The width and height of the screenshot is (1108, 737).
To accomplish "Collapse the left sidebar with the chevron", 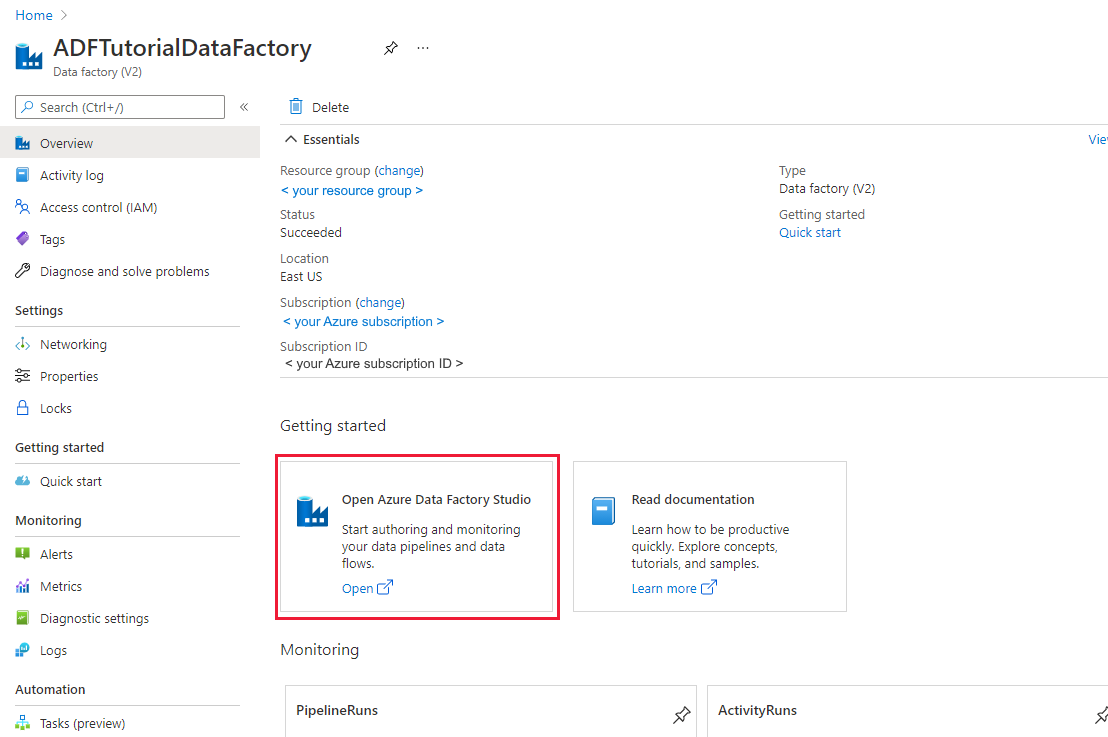I will click(x=245, y=107).
